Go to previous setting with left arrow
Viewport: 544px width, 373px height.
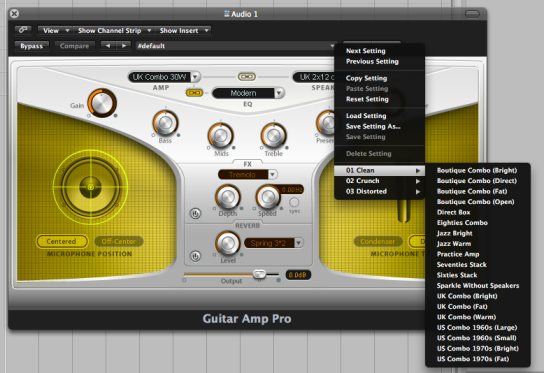108,46
